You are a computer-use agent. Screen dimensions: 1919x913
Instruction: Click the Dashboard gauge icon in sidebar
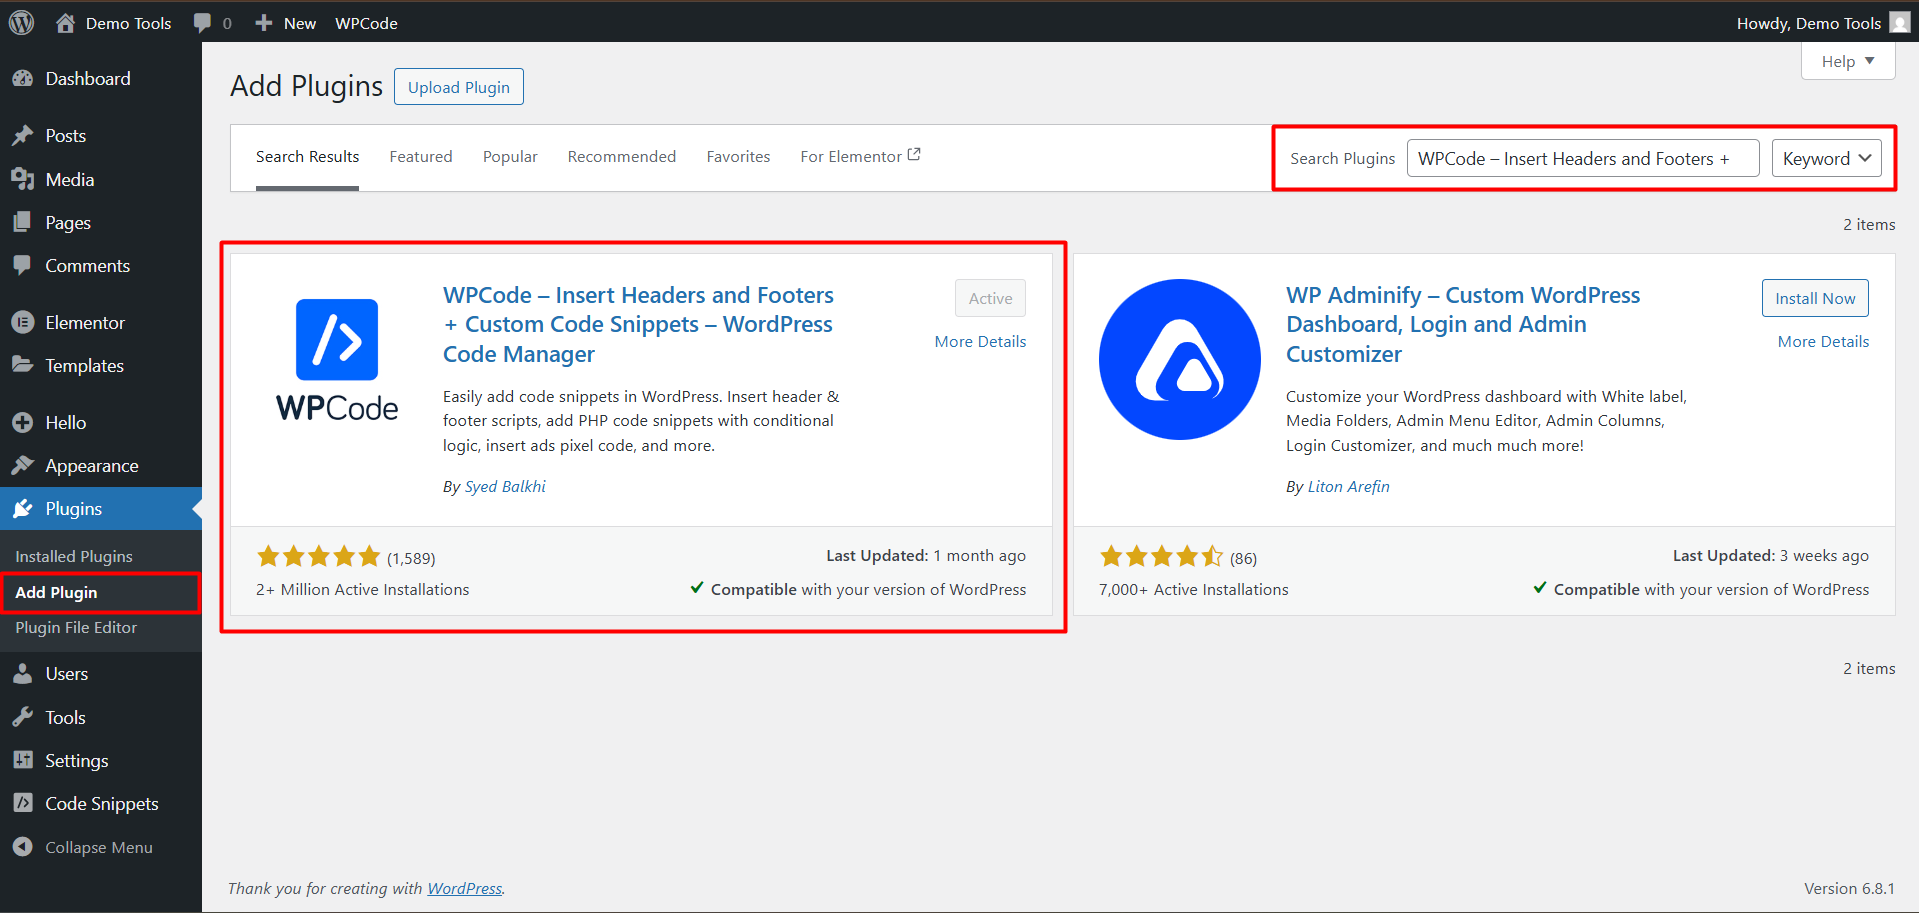pyautogui.click(x=22, y=79)
